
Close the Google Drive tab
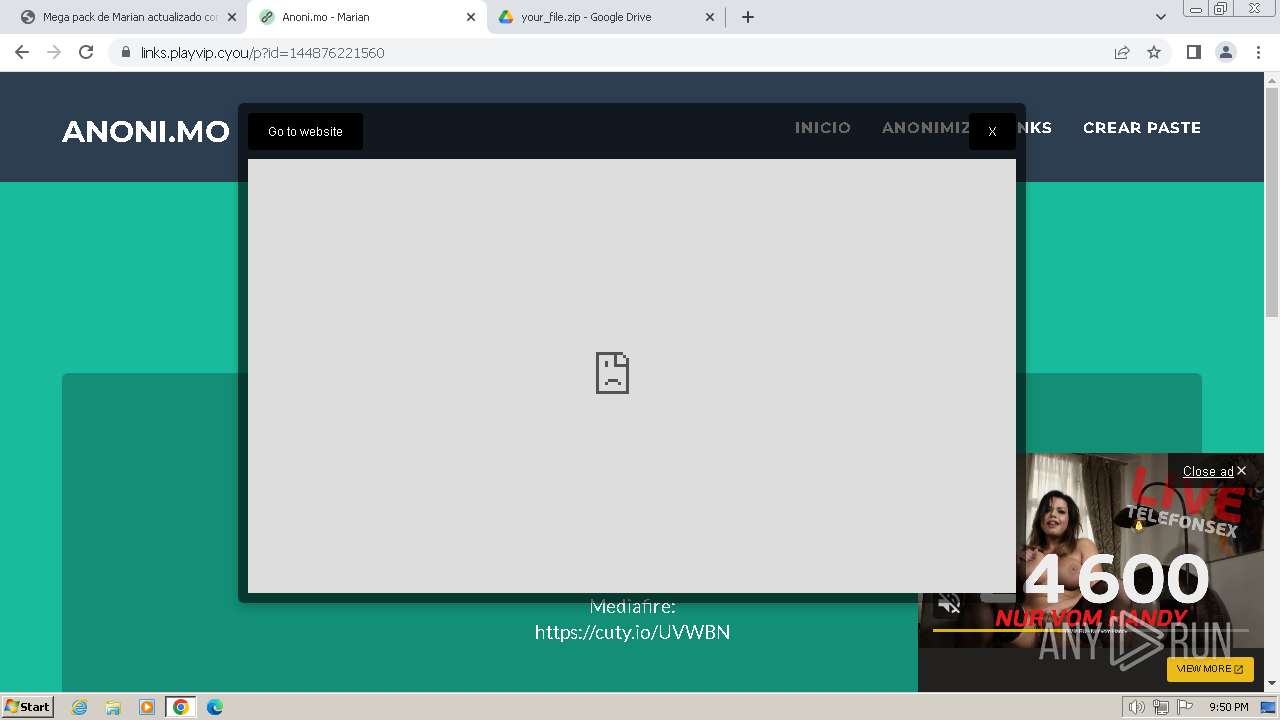(710, 17)
